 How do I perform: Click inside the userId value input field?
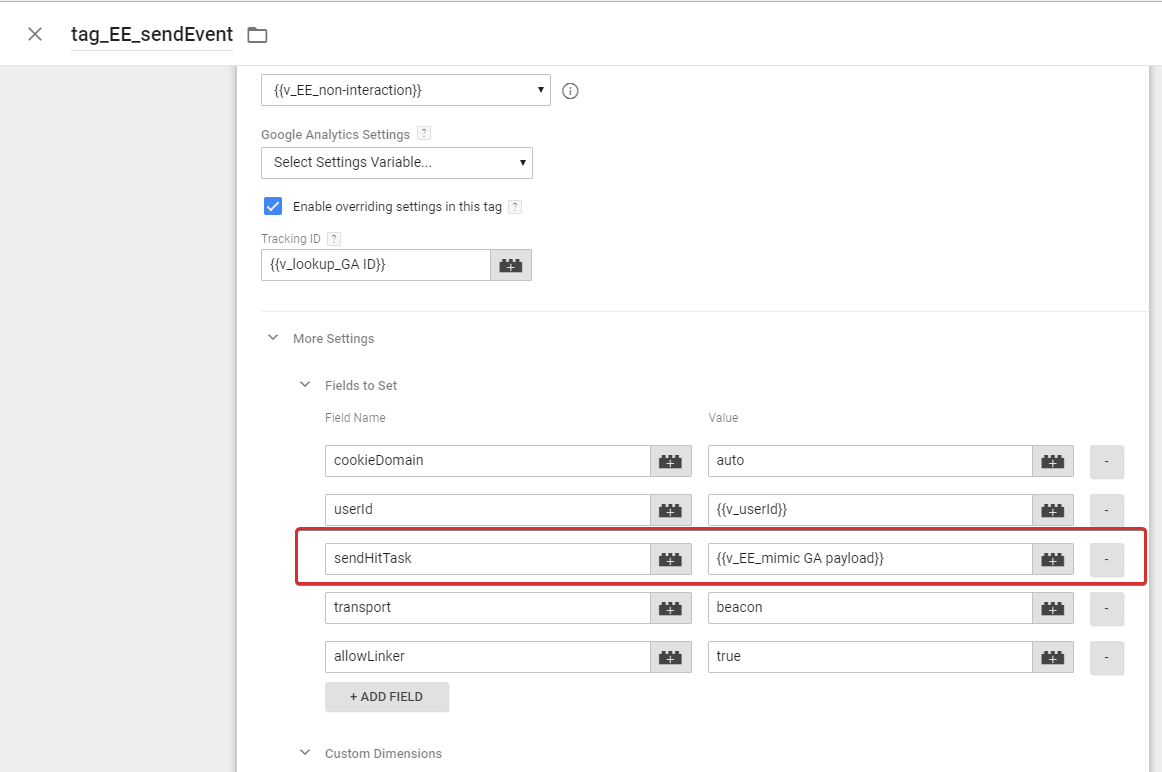coord(869,509)
